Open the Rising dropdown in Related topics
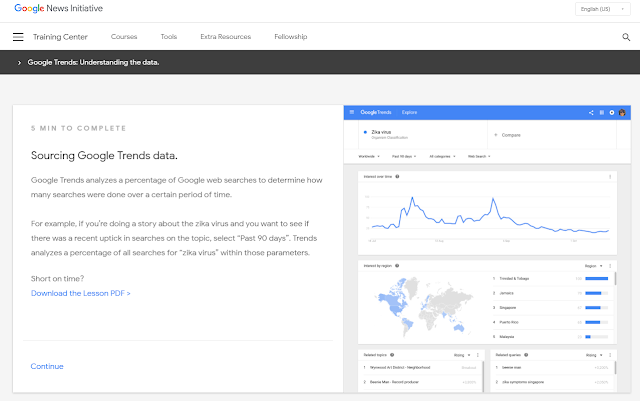The width and height of the screenshot is (640, 401). coord(462,355)
